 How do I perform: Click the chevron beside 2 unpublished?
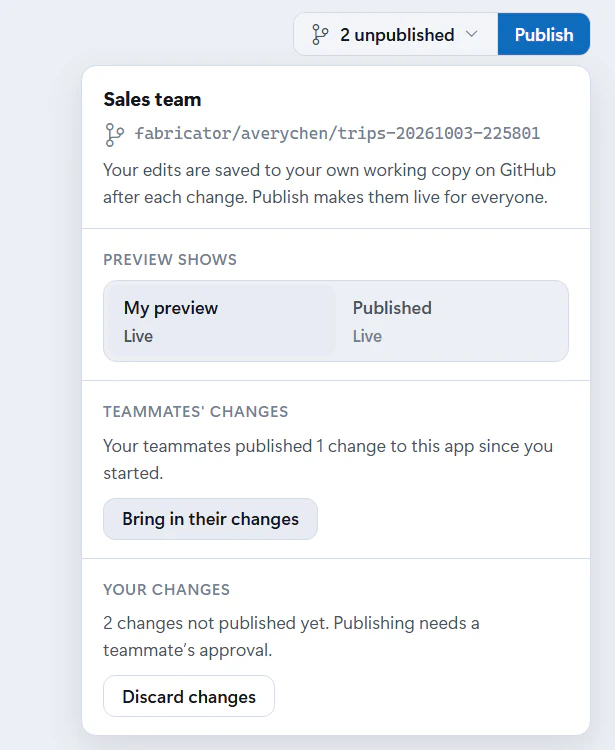(x=472, y=34)
